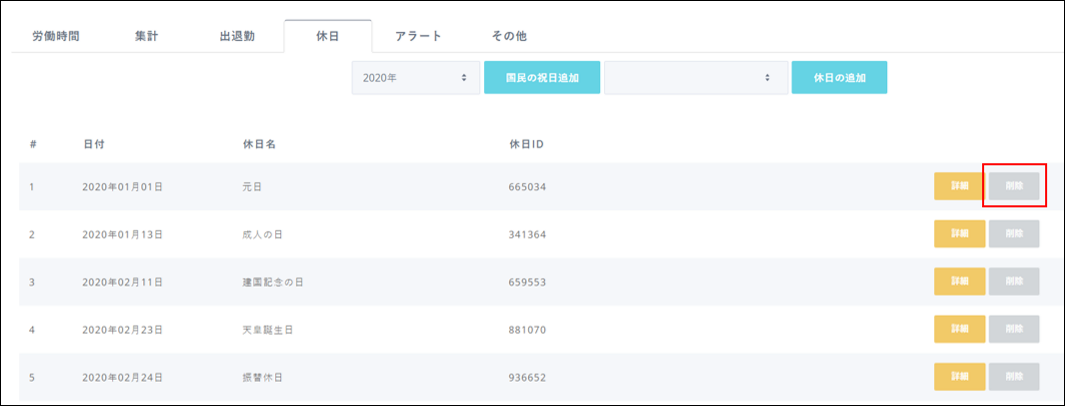Click 削除 for 振替休日 row
This screenshot has width=1065, height=406.
[x=1014, y=377]
